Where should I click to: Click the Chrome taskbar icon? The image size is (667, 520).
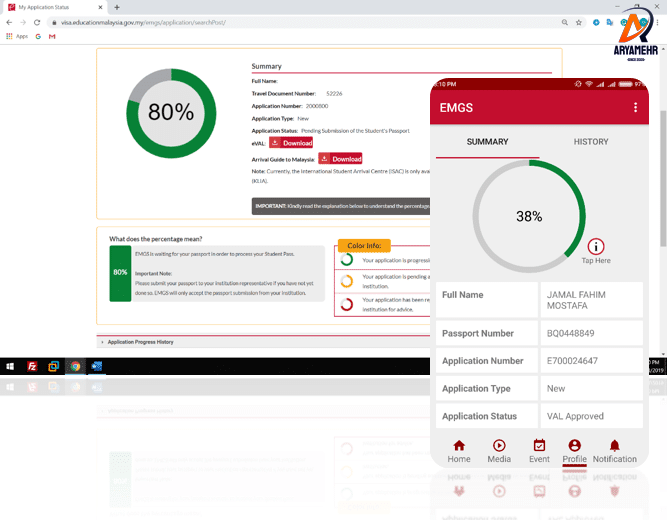75,366
